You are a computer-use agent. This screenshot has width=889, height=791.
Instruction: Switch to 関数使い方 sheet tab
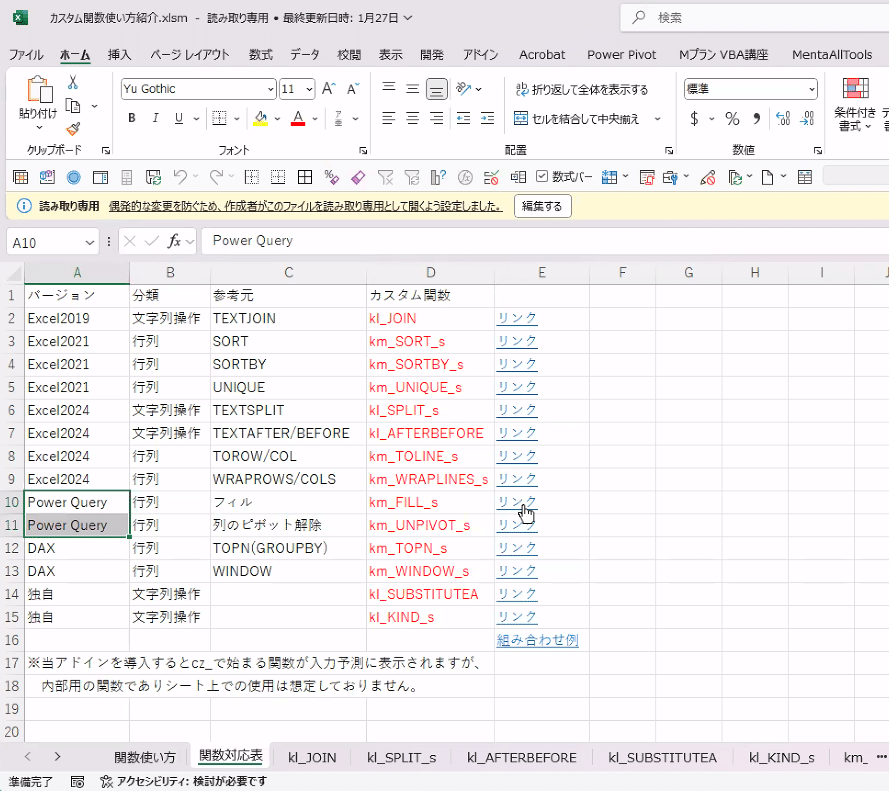coord(145,758)
